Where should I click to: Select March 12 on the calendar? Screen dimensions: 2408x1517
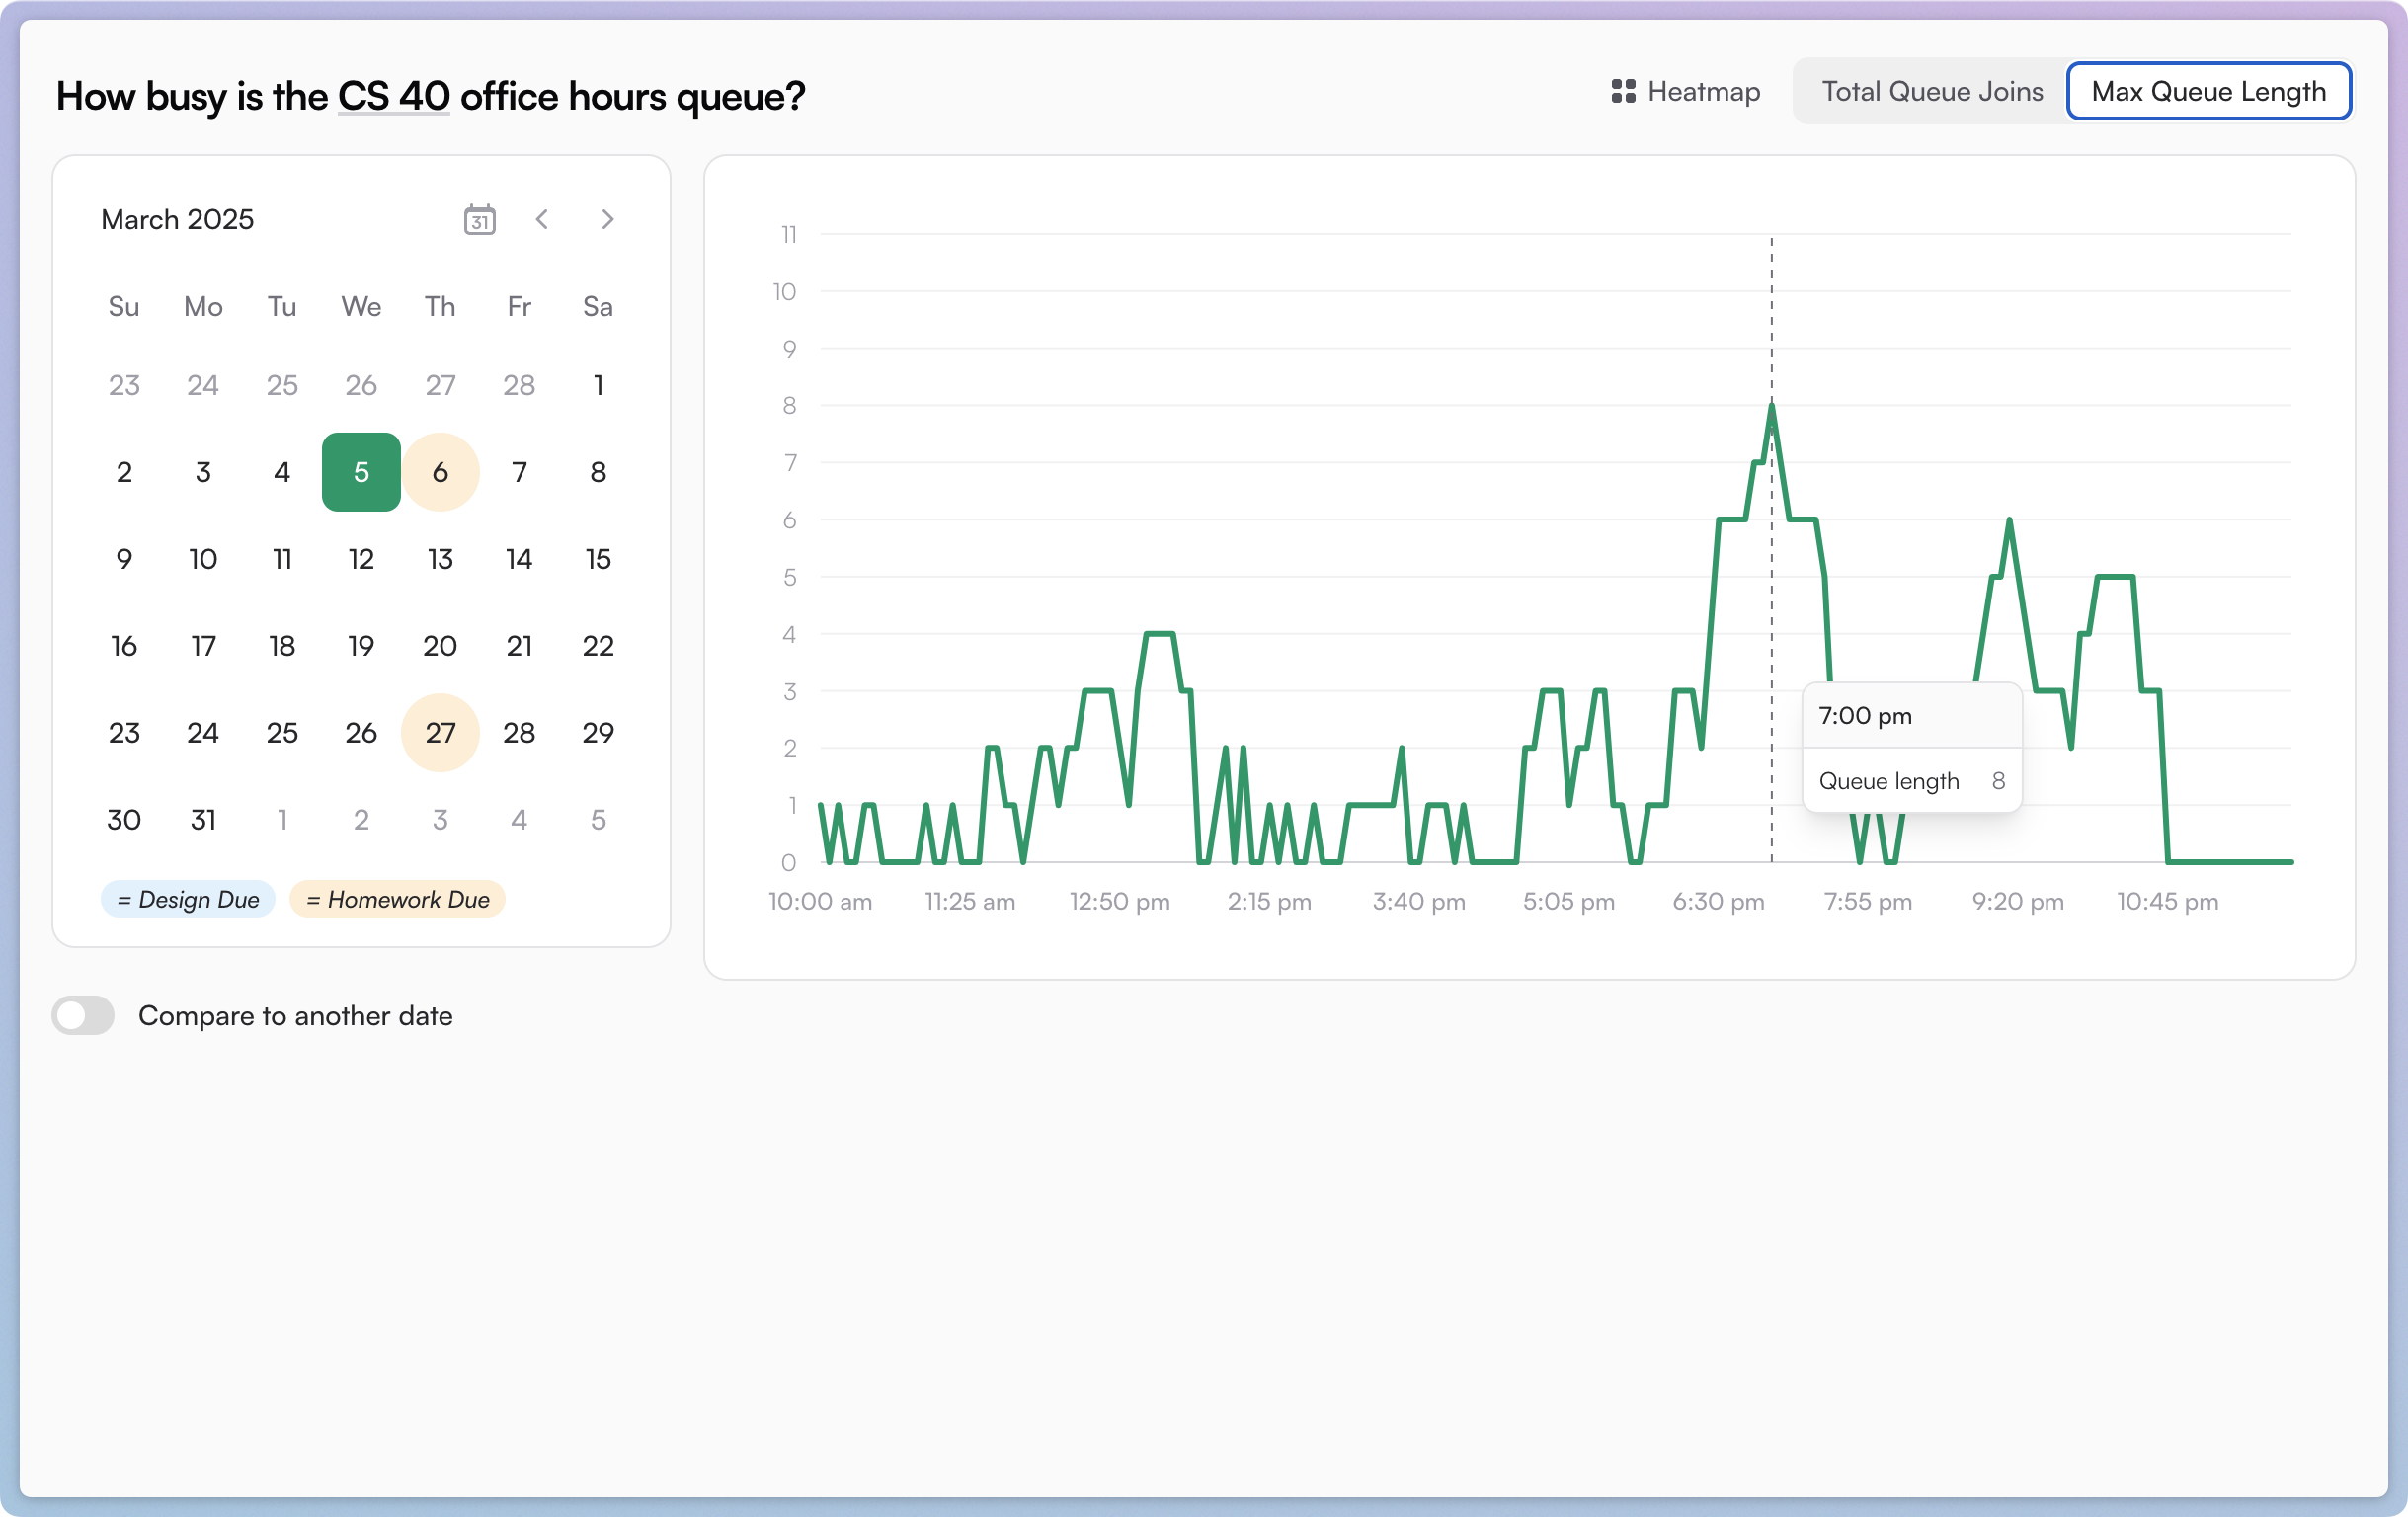[361, 559]
